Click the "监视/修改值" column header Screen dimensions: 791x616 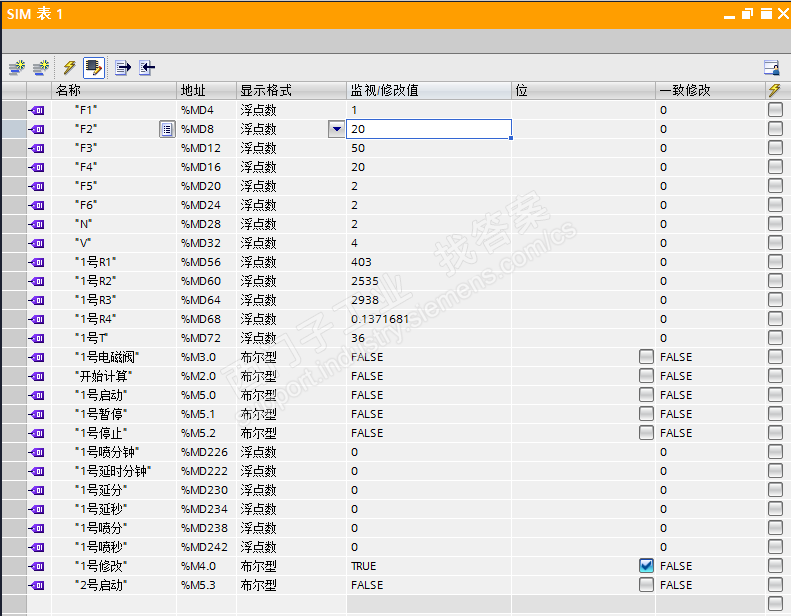429,90
